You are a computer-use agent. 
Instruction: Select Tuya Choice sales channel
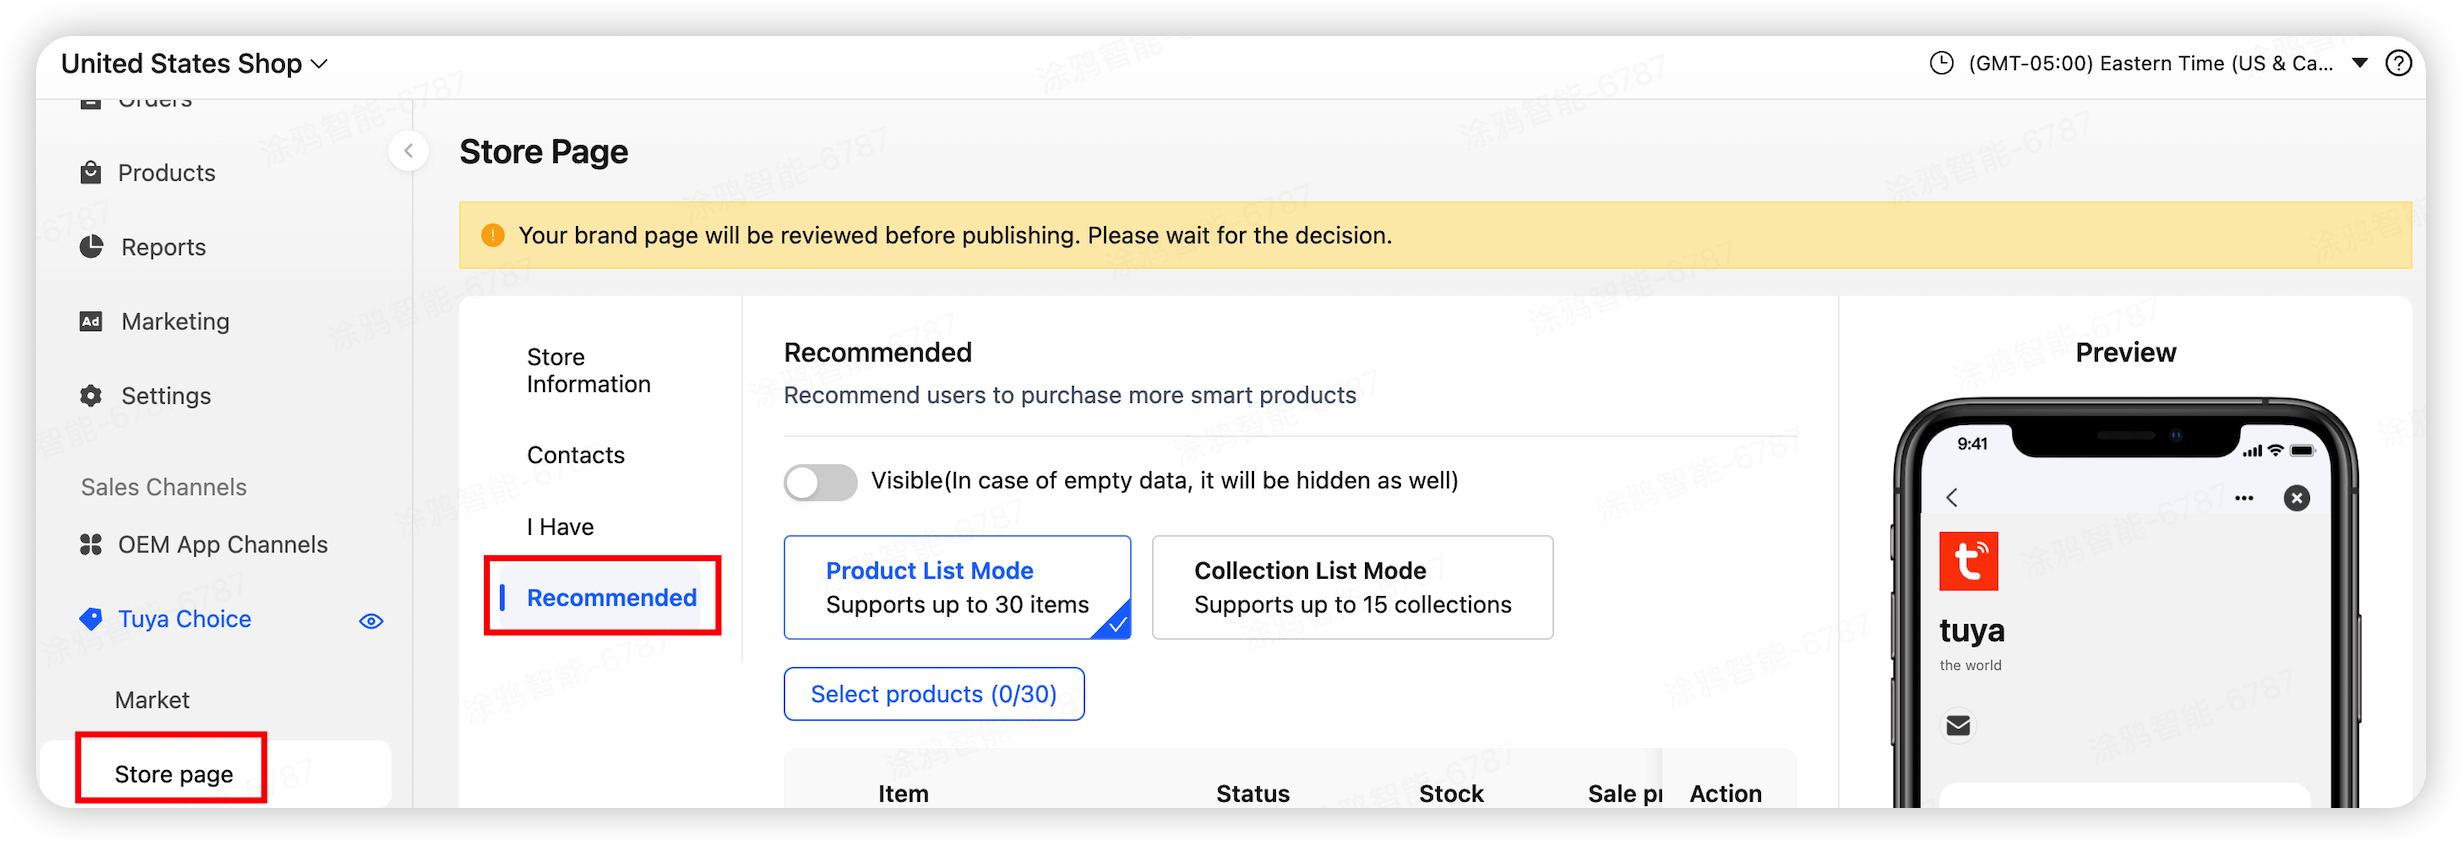(184, 619)
